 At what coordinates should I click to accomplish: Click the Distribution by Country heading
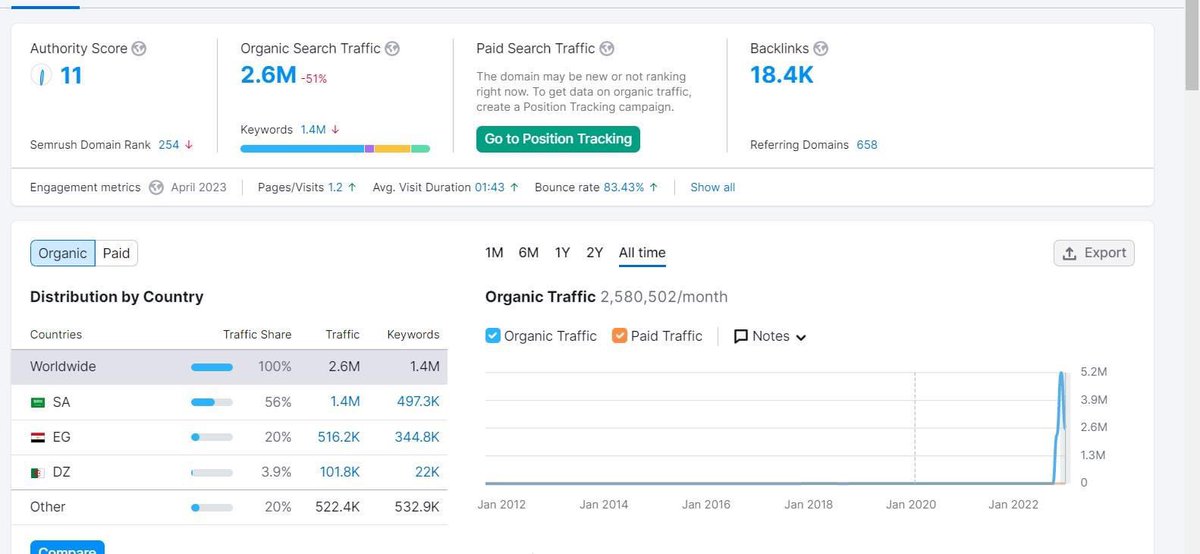(x=117, y=297)
